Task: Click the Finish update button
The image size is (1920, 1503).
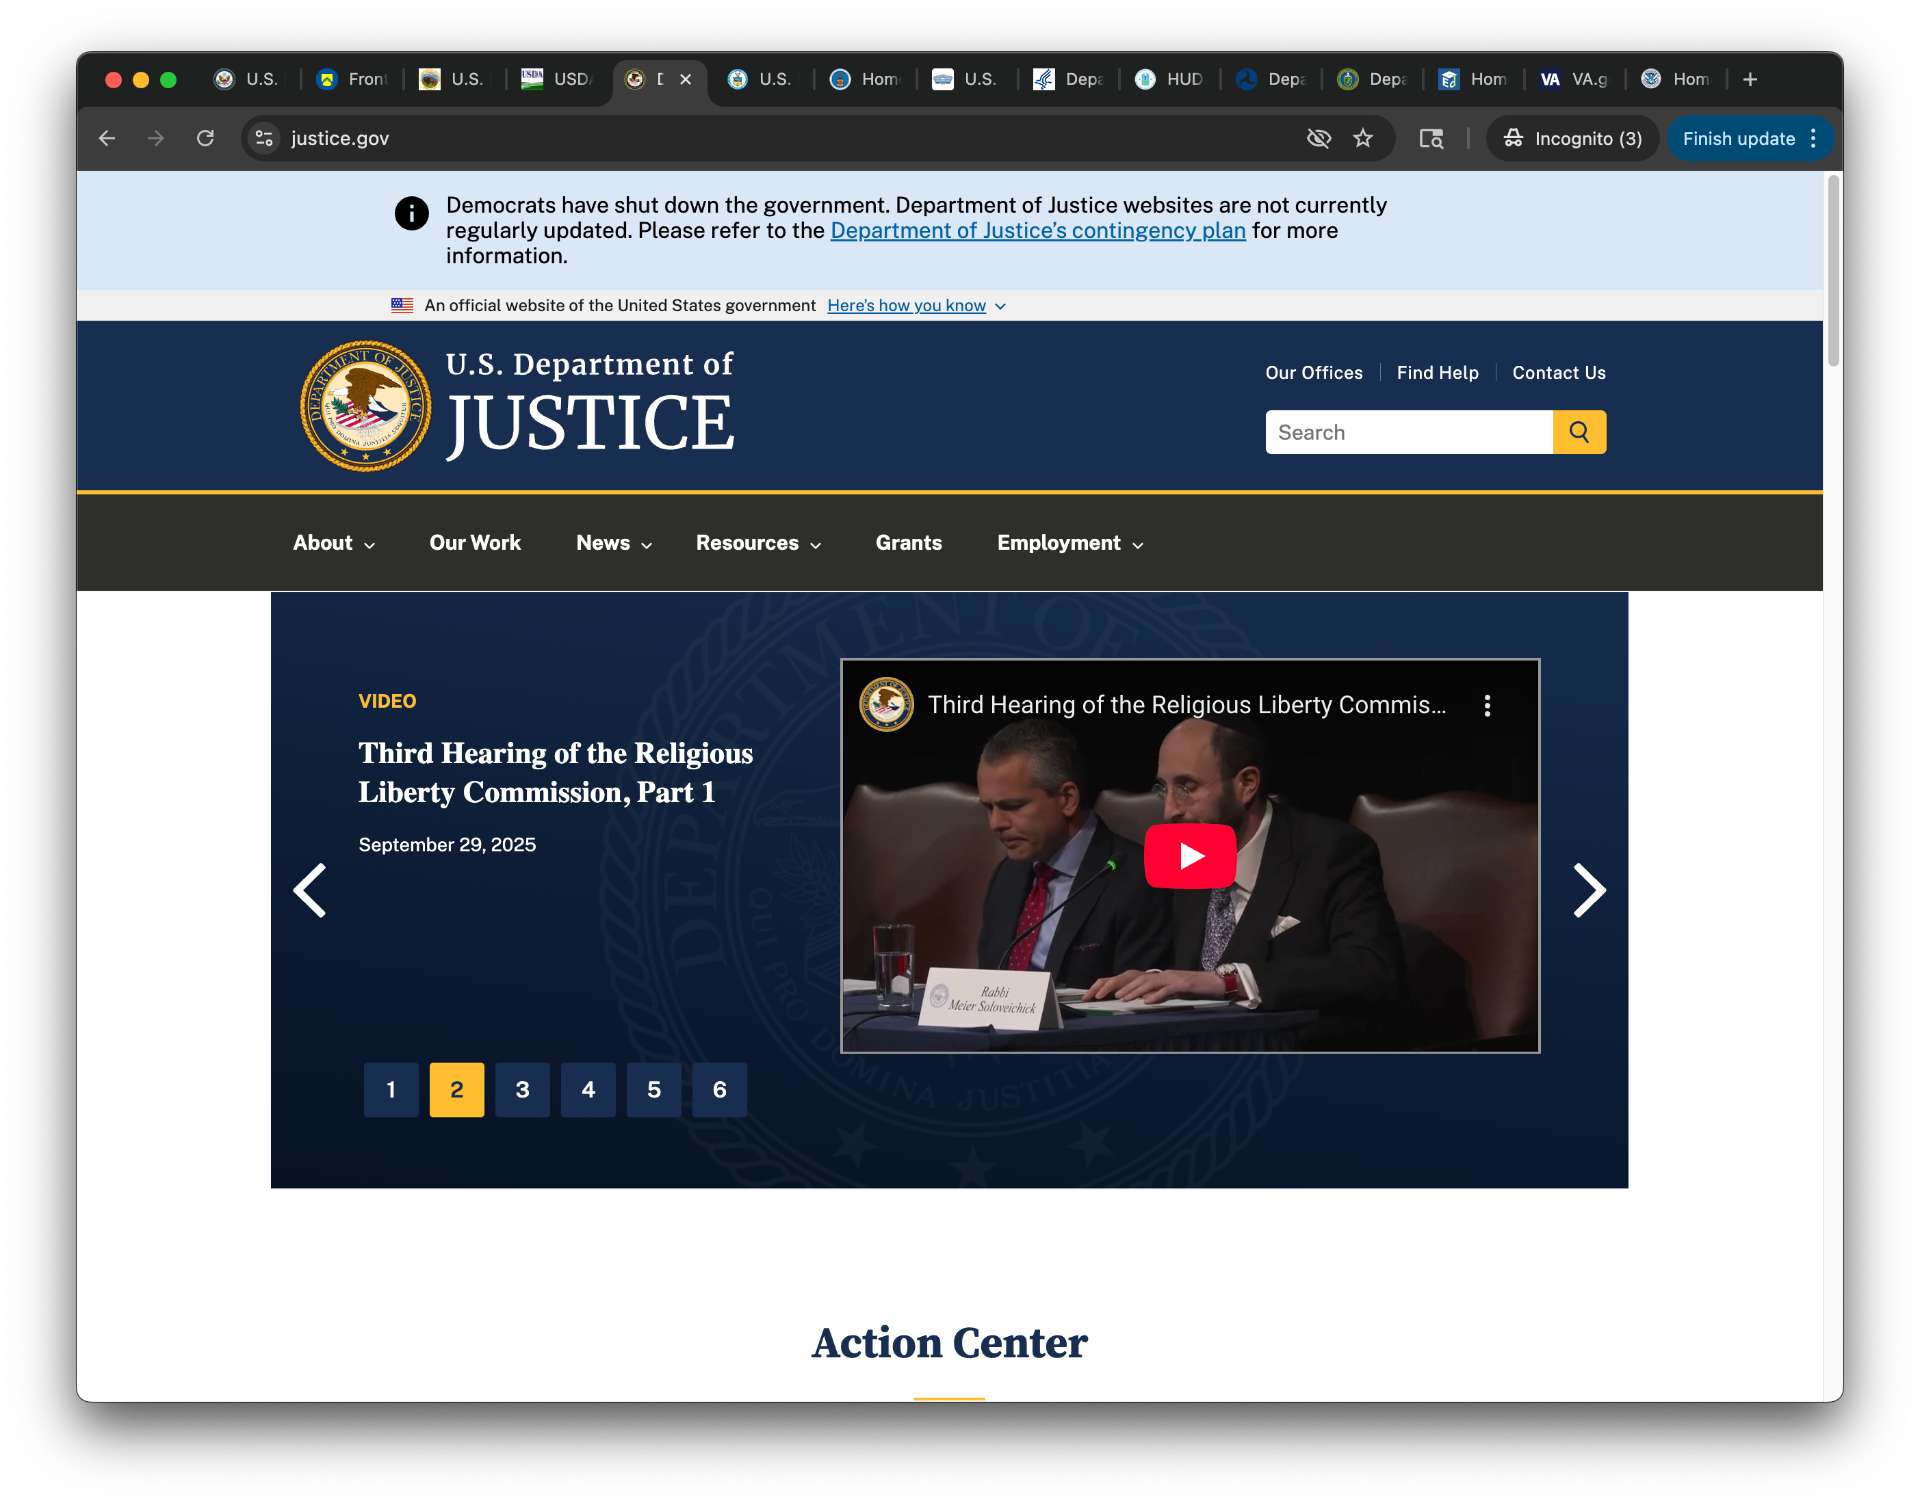Action: pos(1738,138)
